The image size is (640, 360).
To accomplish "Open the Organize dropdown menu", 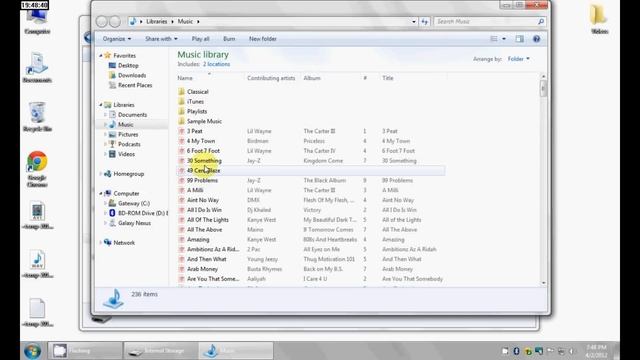I will point(117,39).
